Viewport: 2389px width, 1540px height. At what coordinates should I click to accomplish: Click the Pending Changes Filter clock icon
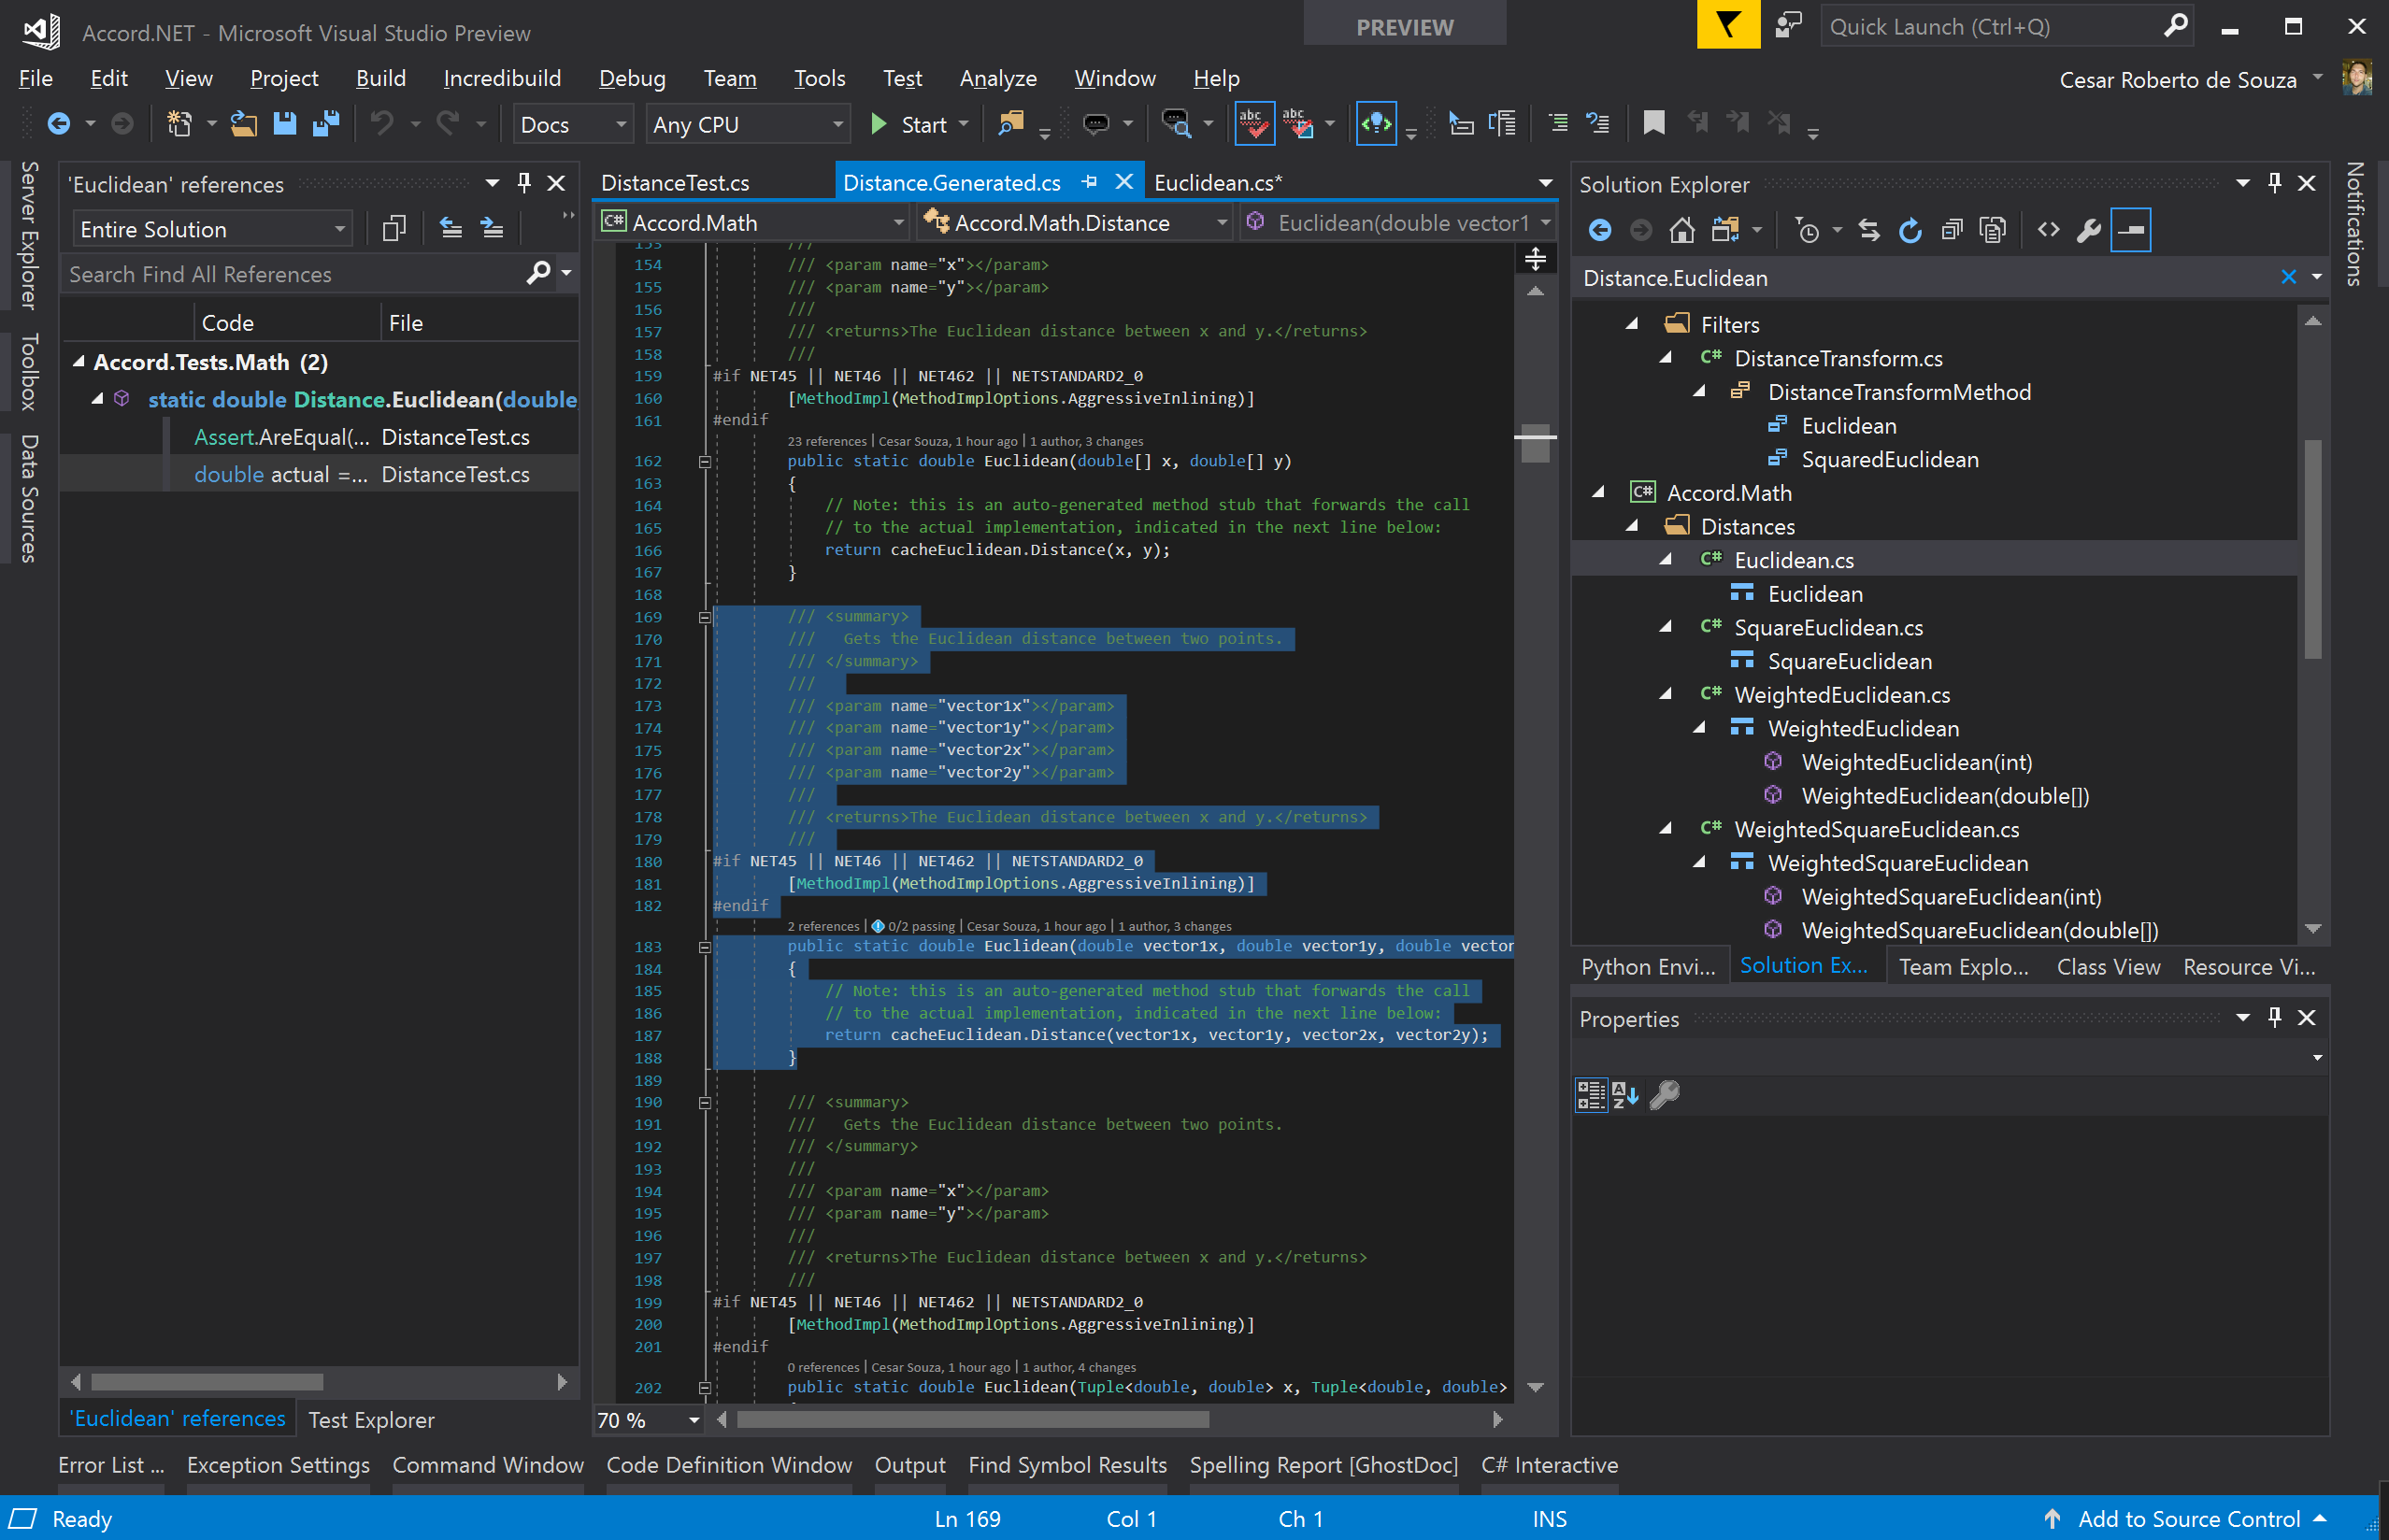[x=1807, y=231]
